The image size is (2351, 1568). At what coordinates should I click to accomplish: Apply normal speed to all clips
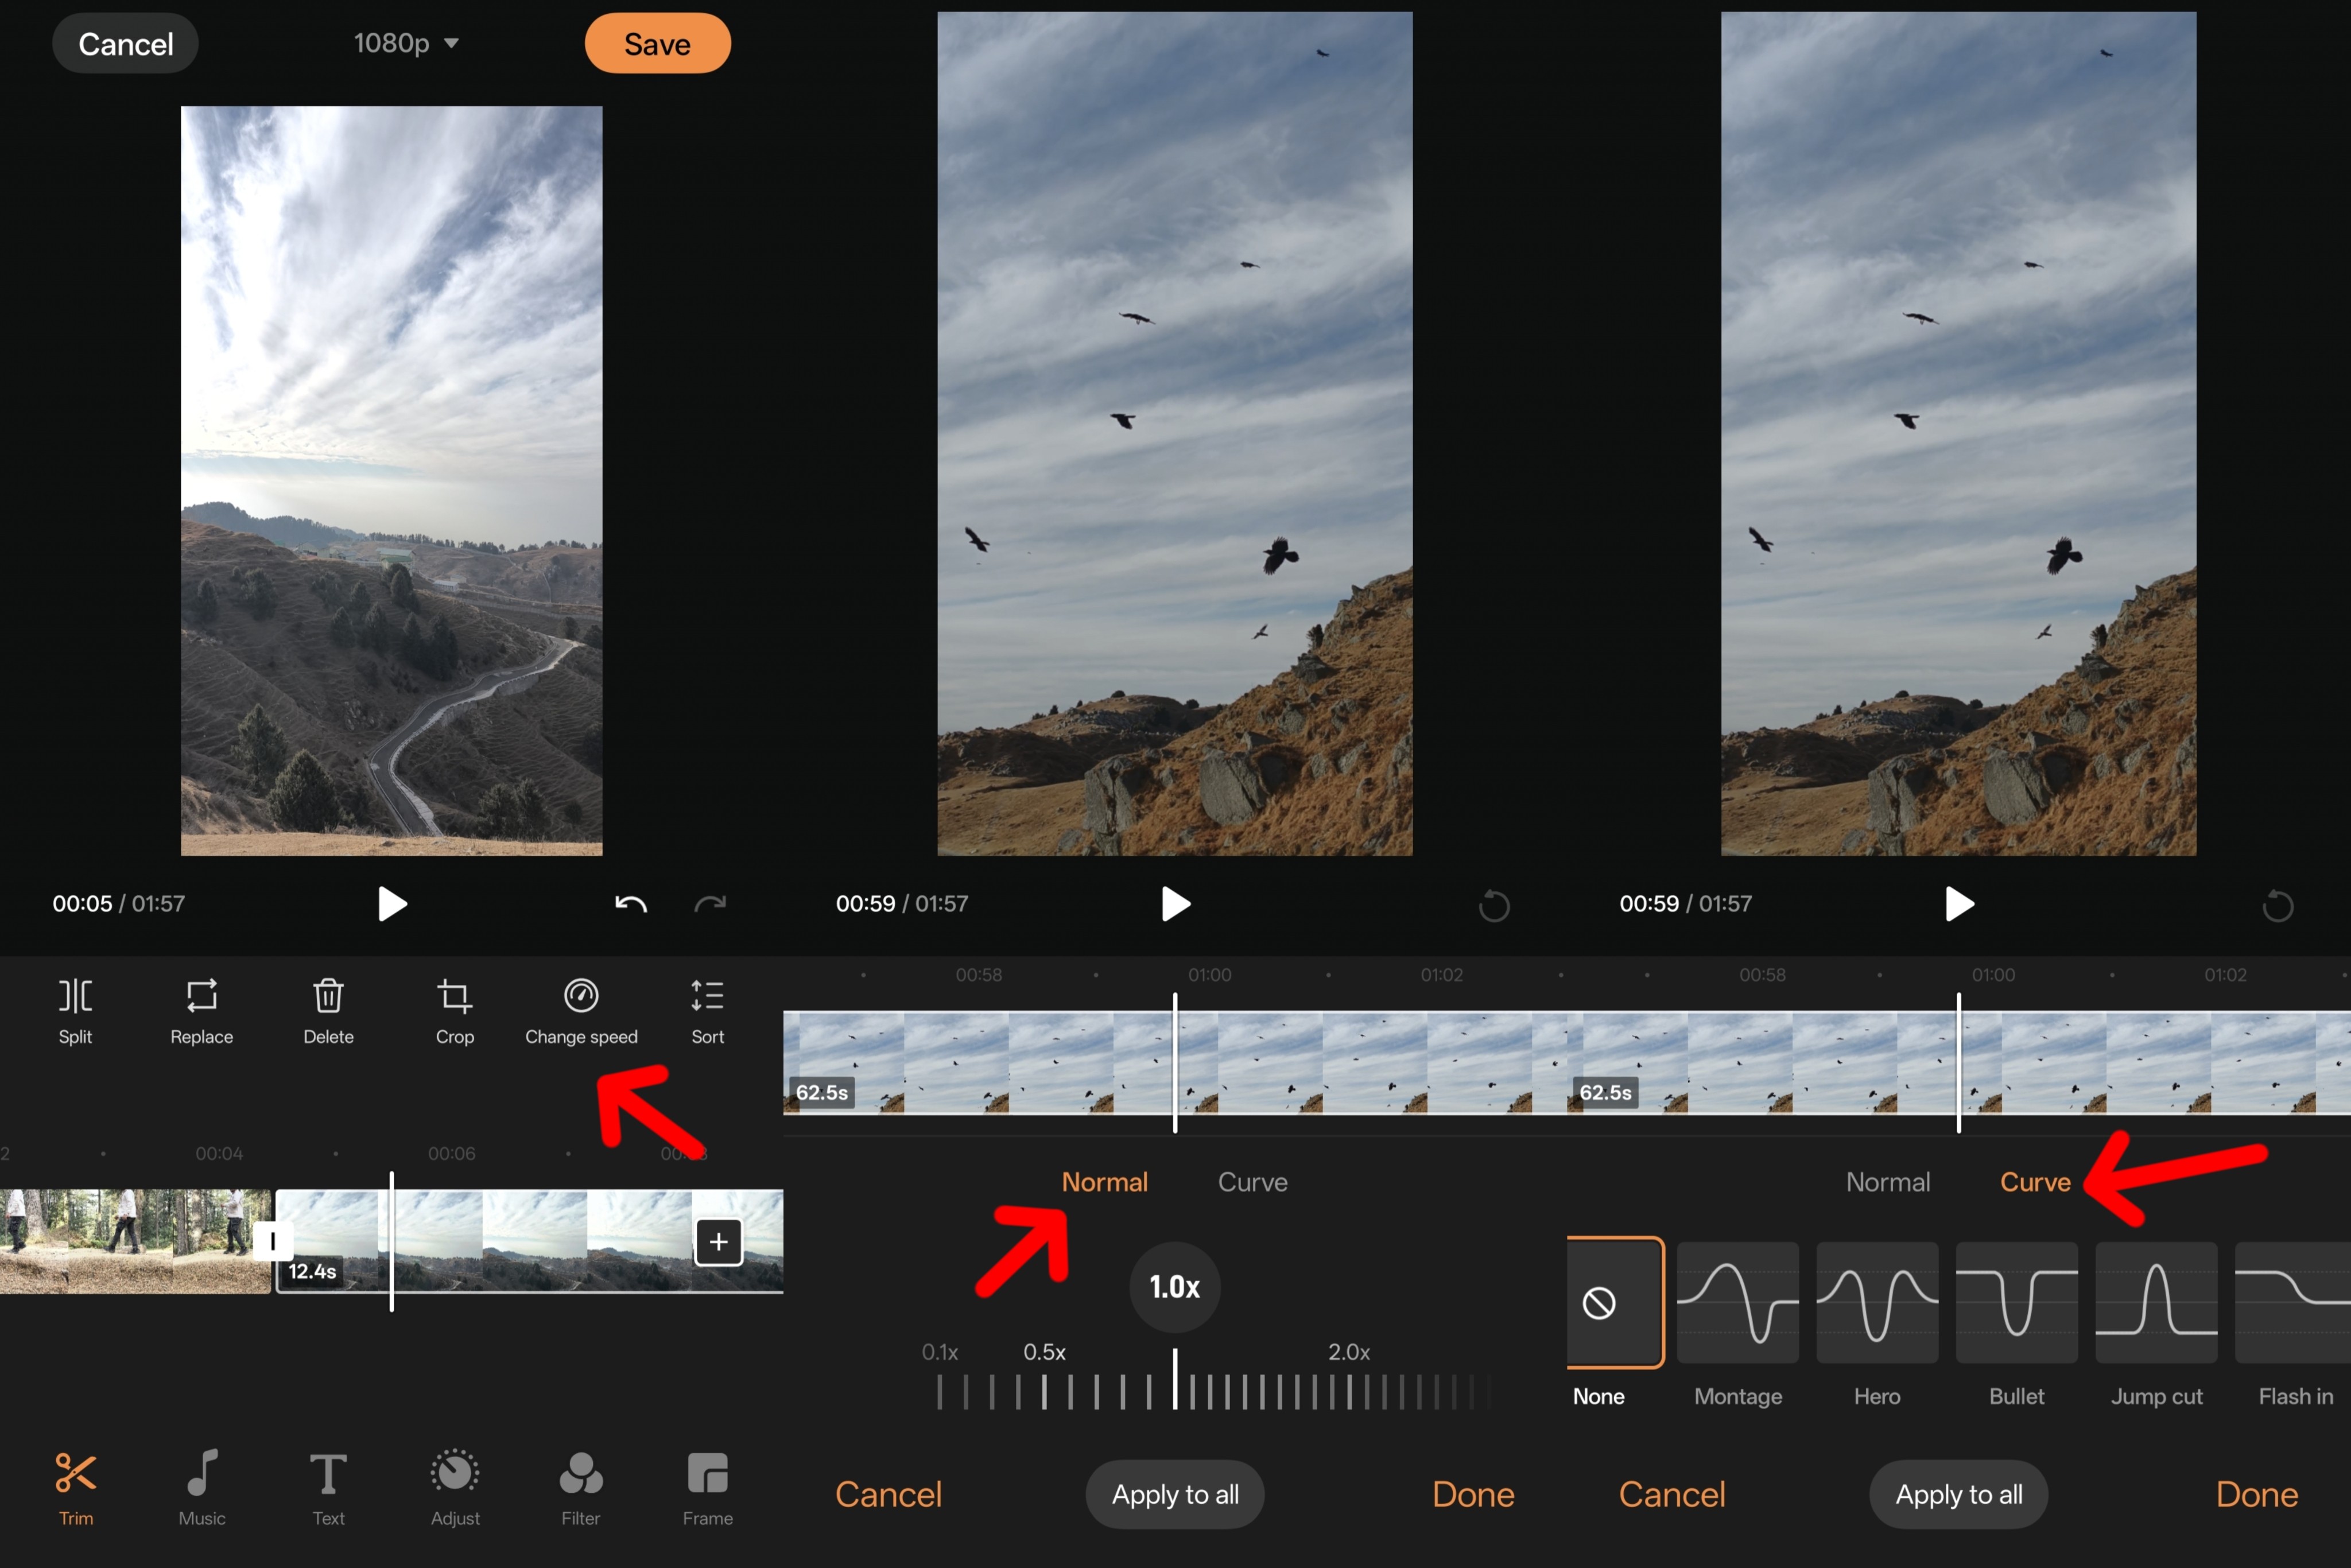1175,1494
